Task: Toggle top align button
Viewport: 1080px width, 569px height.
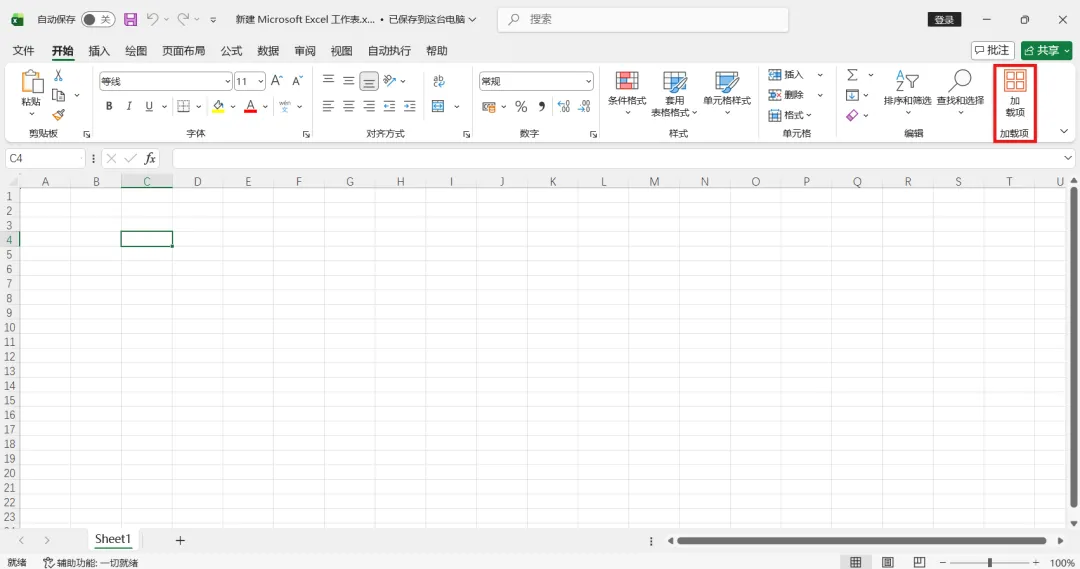Action: (x=329, y=81)
